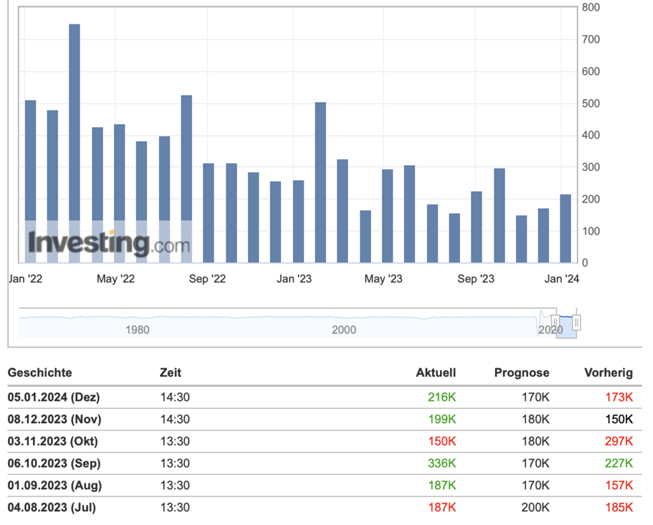Click the last bar above Jan '24
Viewport: 653px width, 525px height.
565,228
